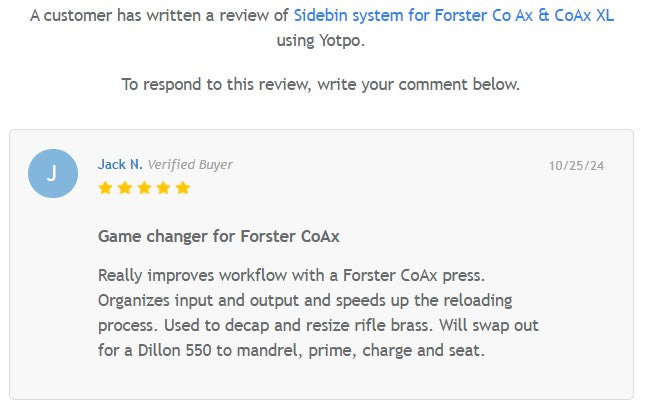Click the third rating star
Viewport: 647px width, 414px height.
(x=143, y=187)
